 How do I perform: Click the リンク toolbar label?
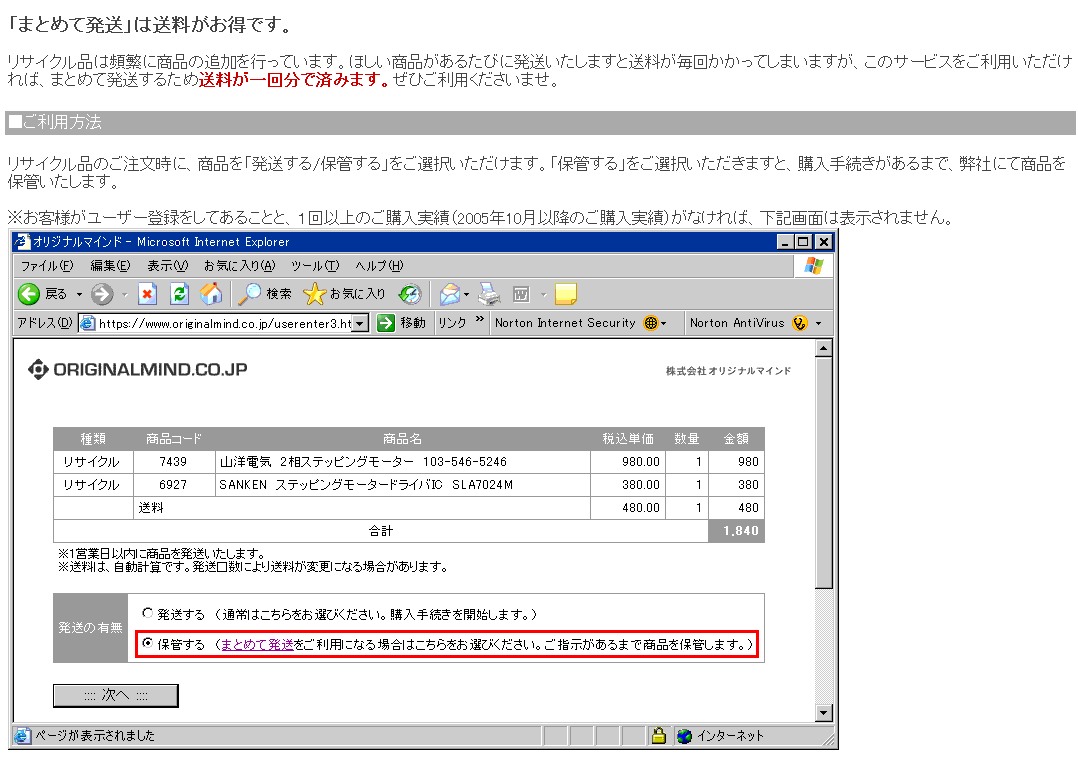point(452,323)
